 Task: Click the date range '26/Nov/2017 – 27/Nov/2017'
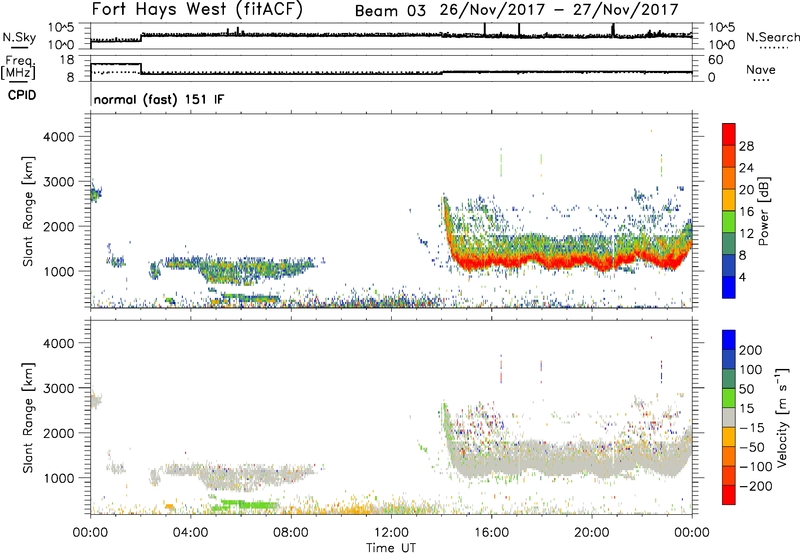[559, 10]
